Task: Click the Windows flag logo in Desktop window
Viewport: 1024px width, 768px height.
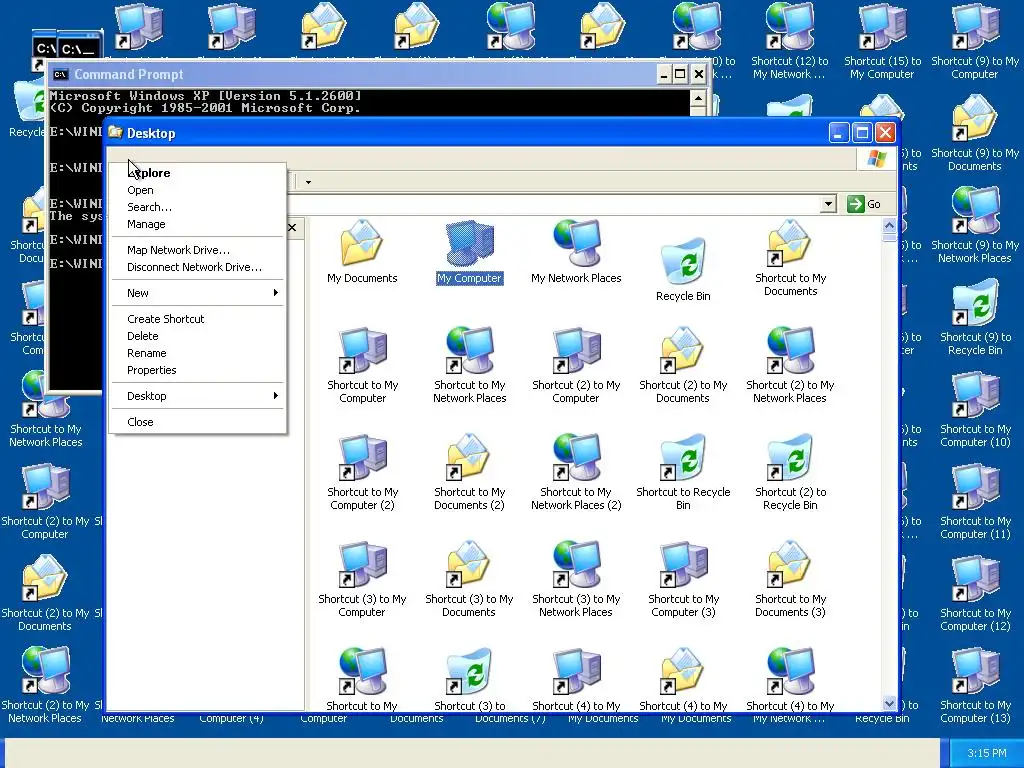Action: point(876,159)
